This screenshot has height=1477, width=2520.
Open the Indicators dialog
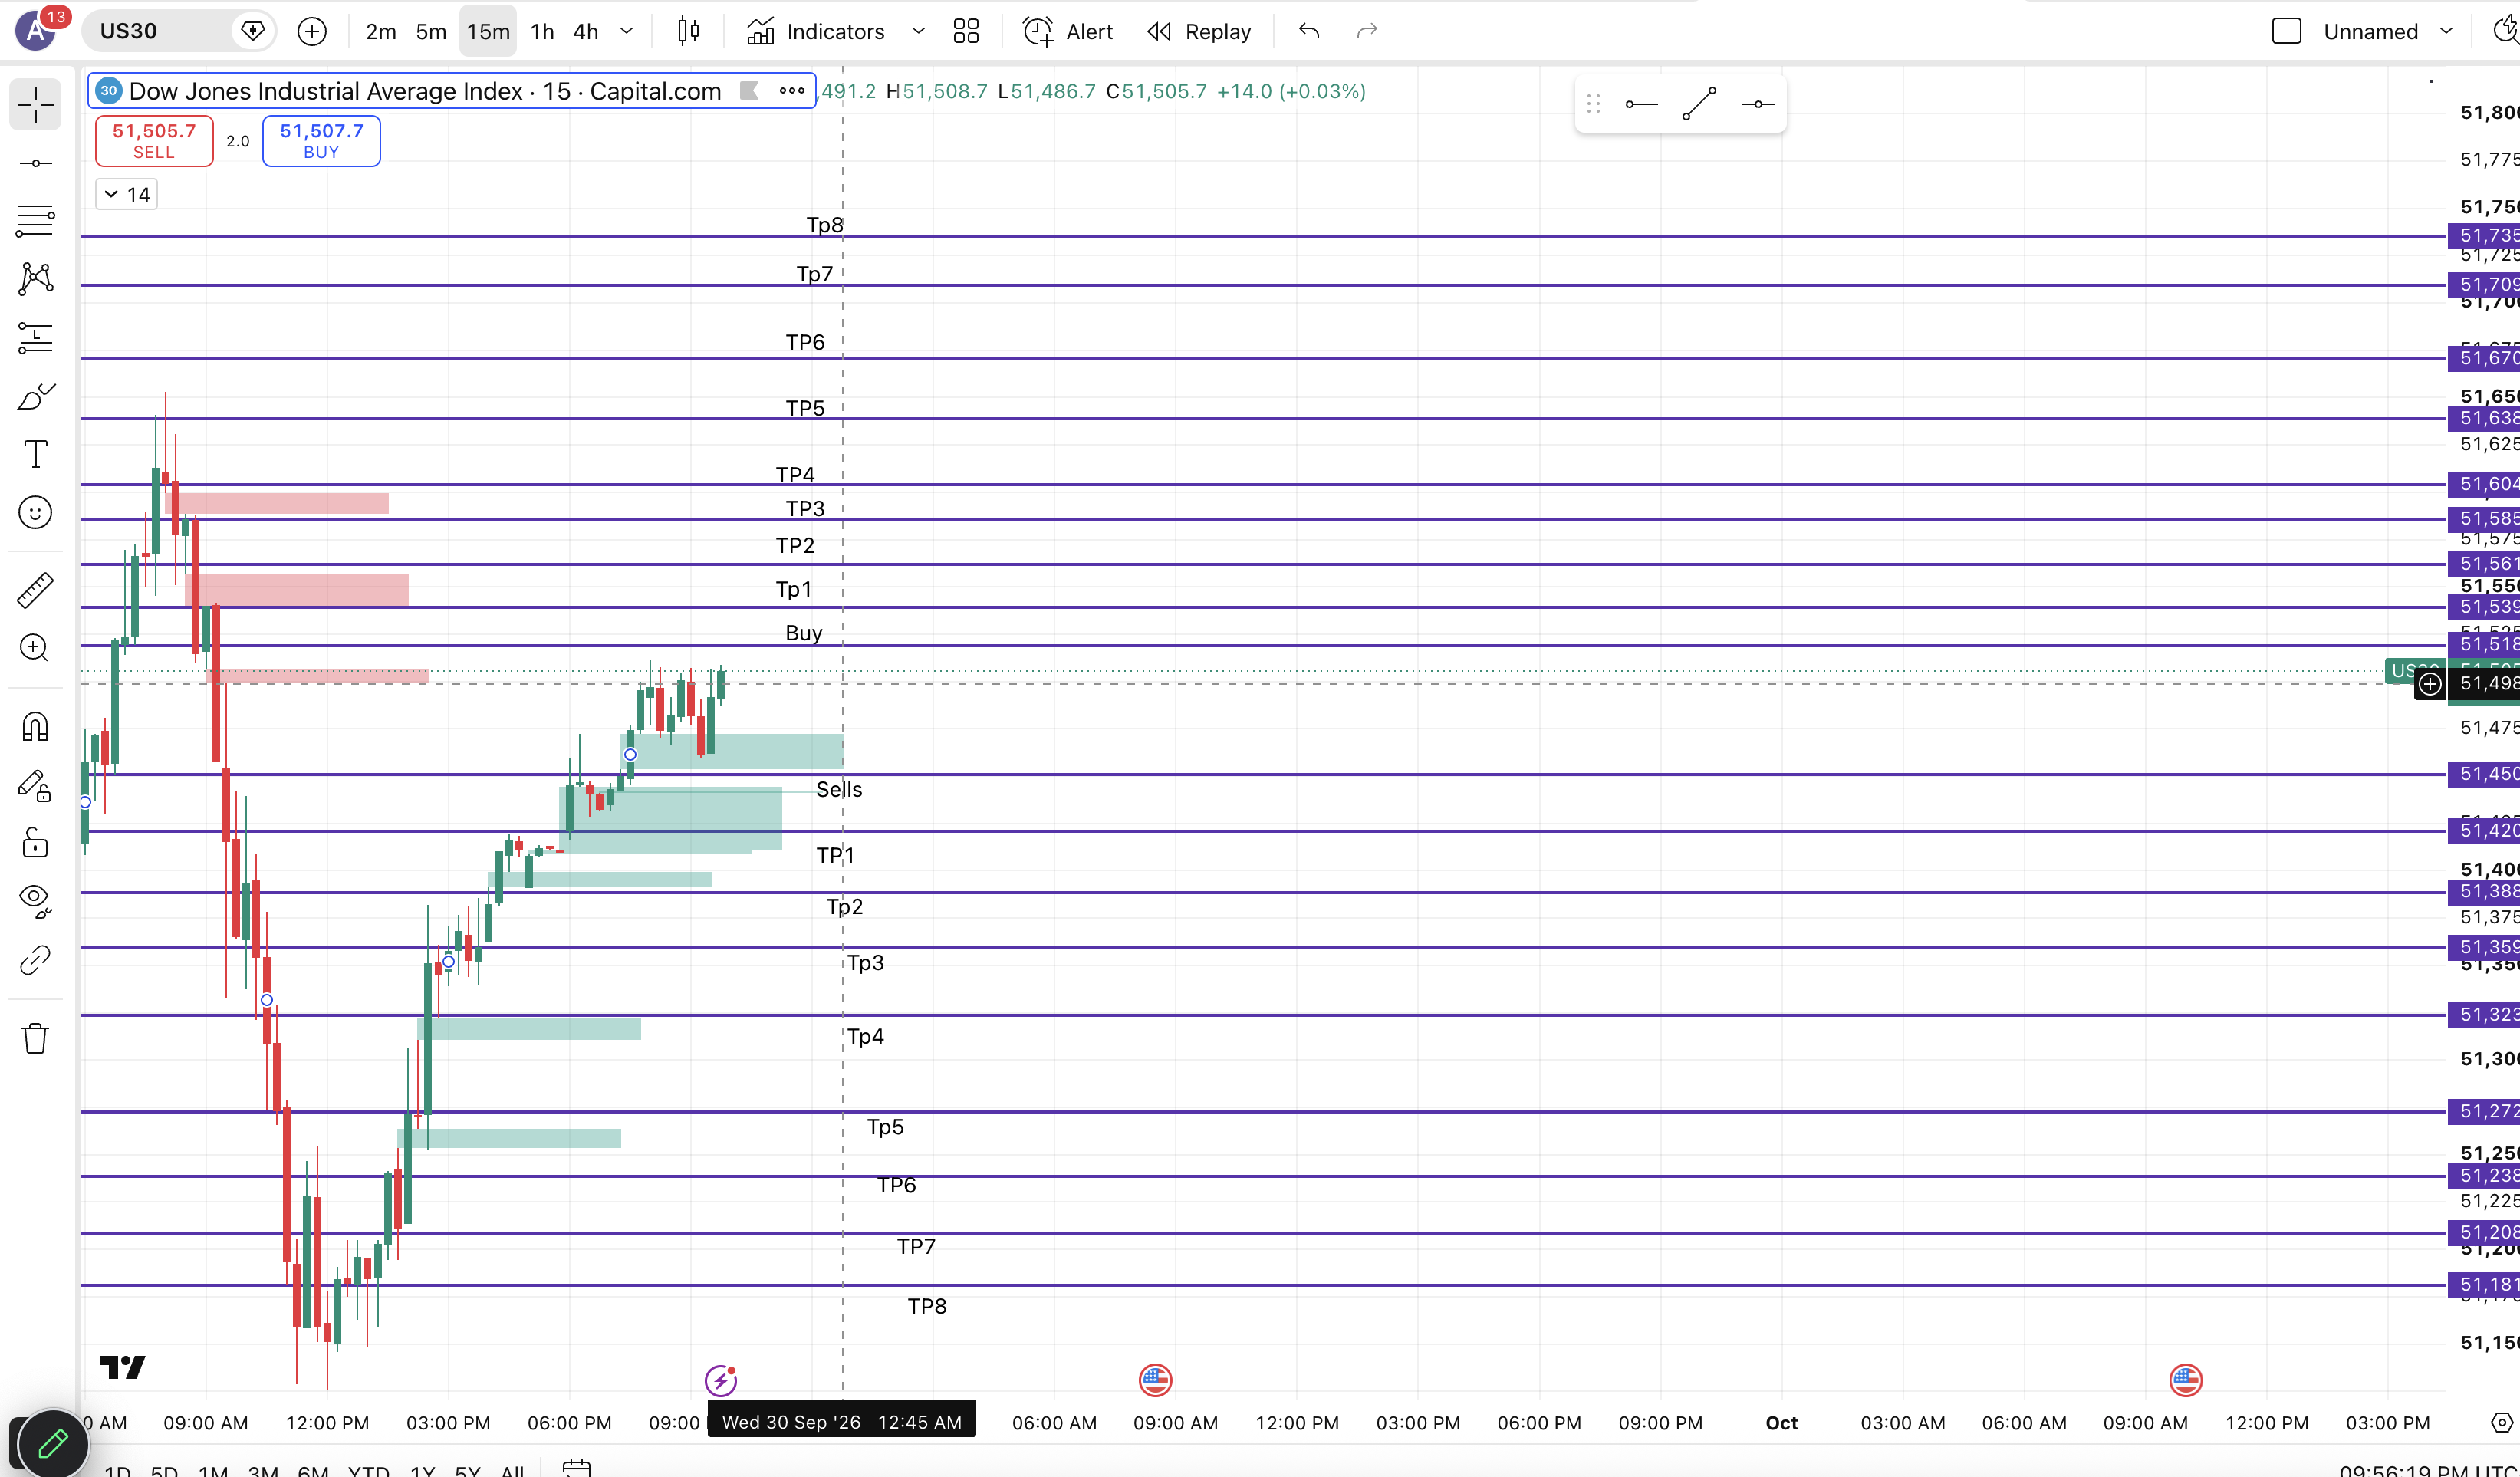point(816,32)
